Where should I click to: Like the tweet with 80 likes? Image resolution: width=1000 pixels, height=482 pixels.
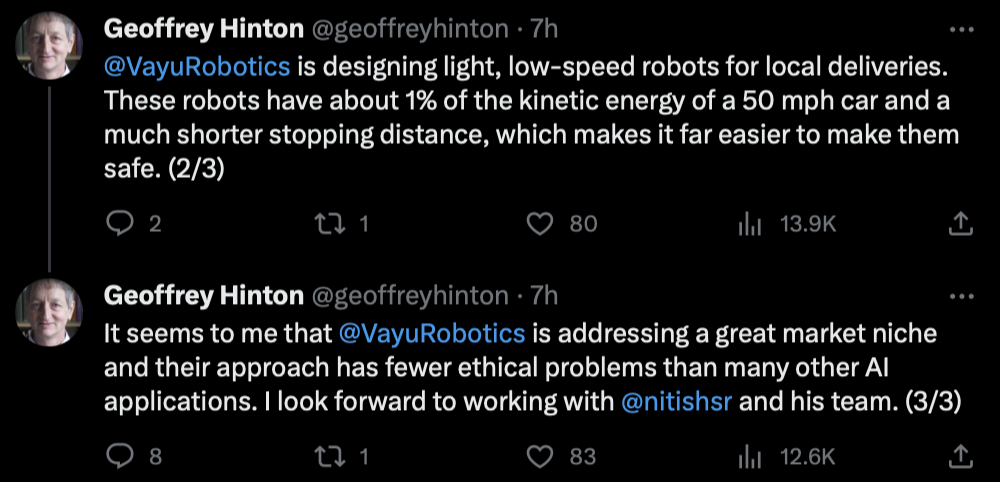[540, 224]
